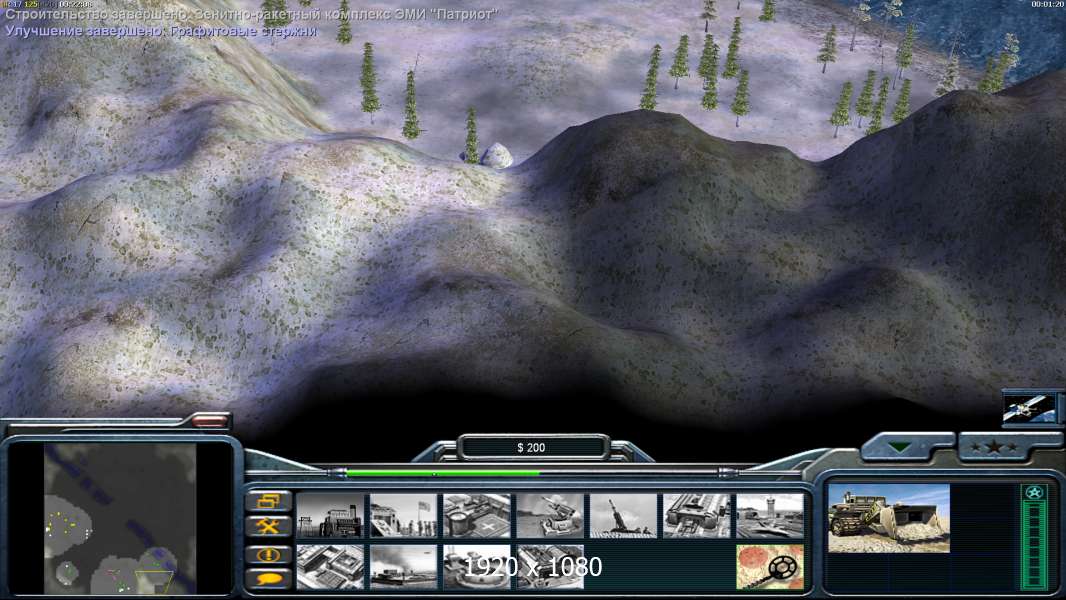Toggle the red button above the minimap
Viewport: 1066px width, 600px height.
209,421
